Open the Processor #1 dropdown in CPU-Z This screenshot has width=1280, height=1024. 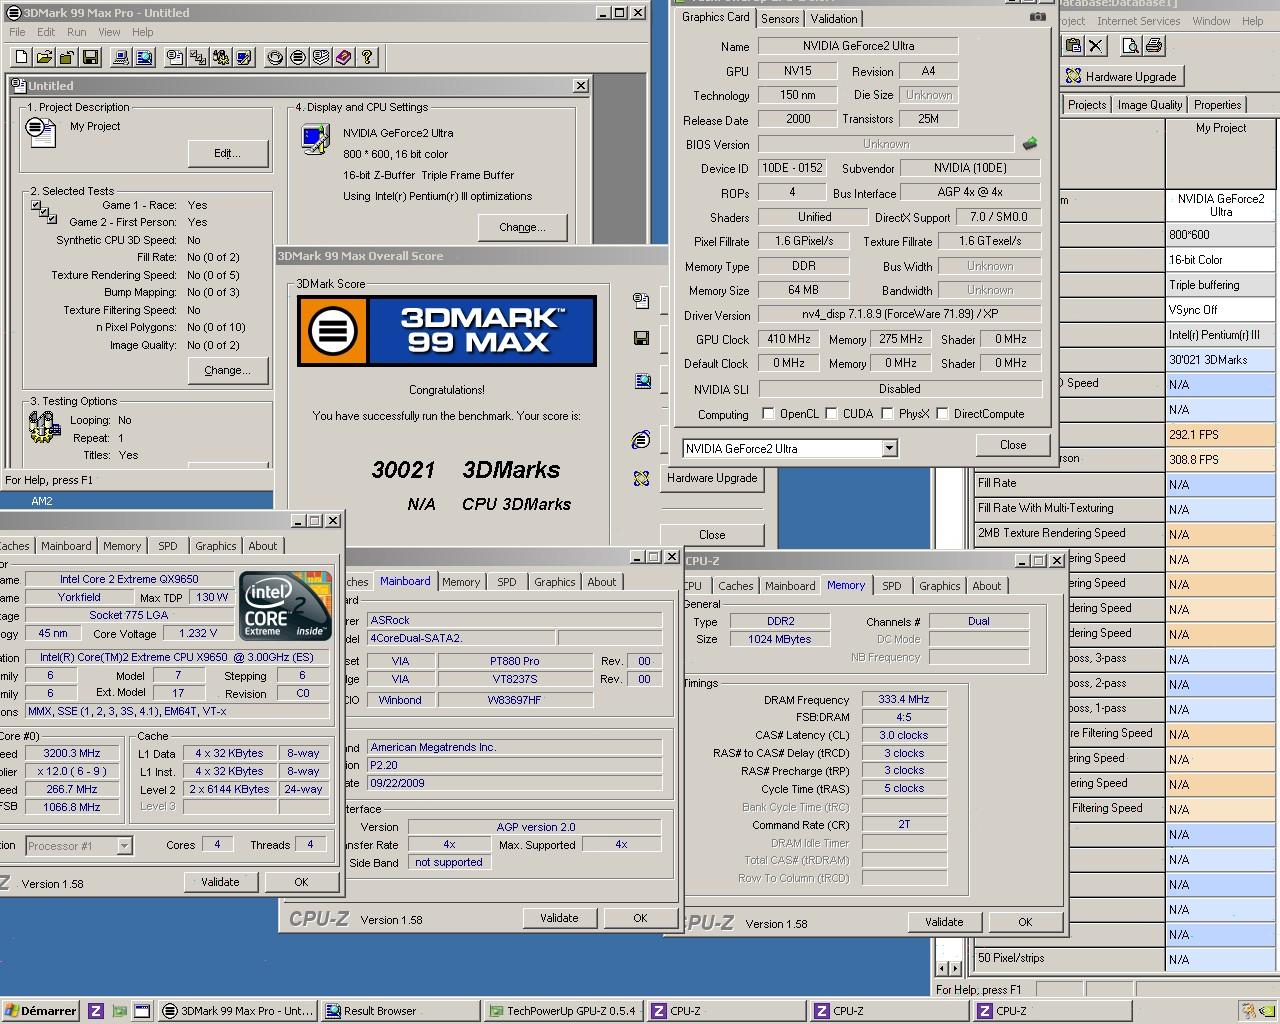pyautogui.click(x=124, y=846)
